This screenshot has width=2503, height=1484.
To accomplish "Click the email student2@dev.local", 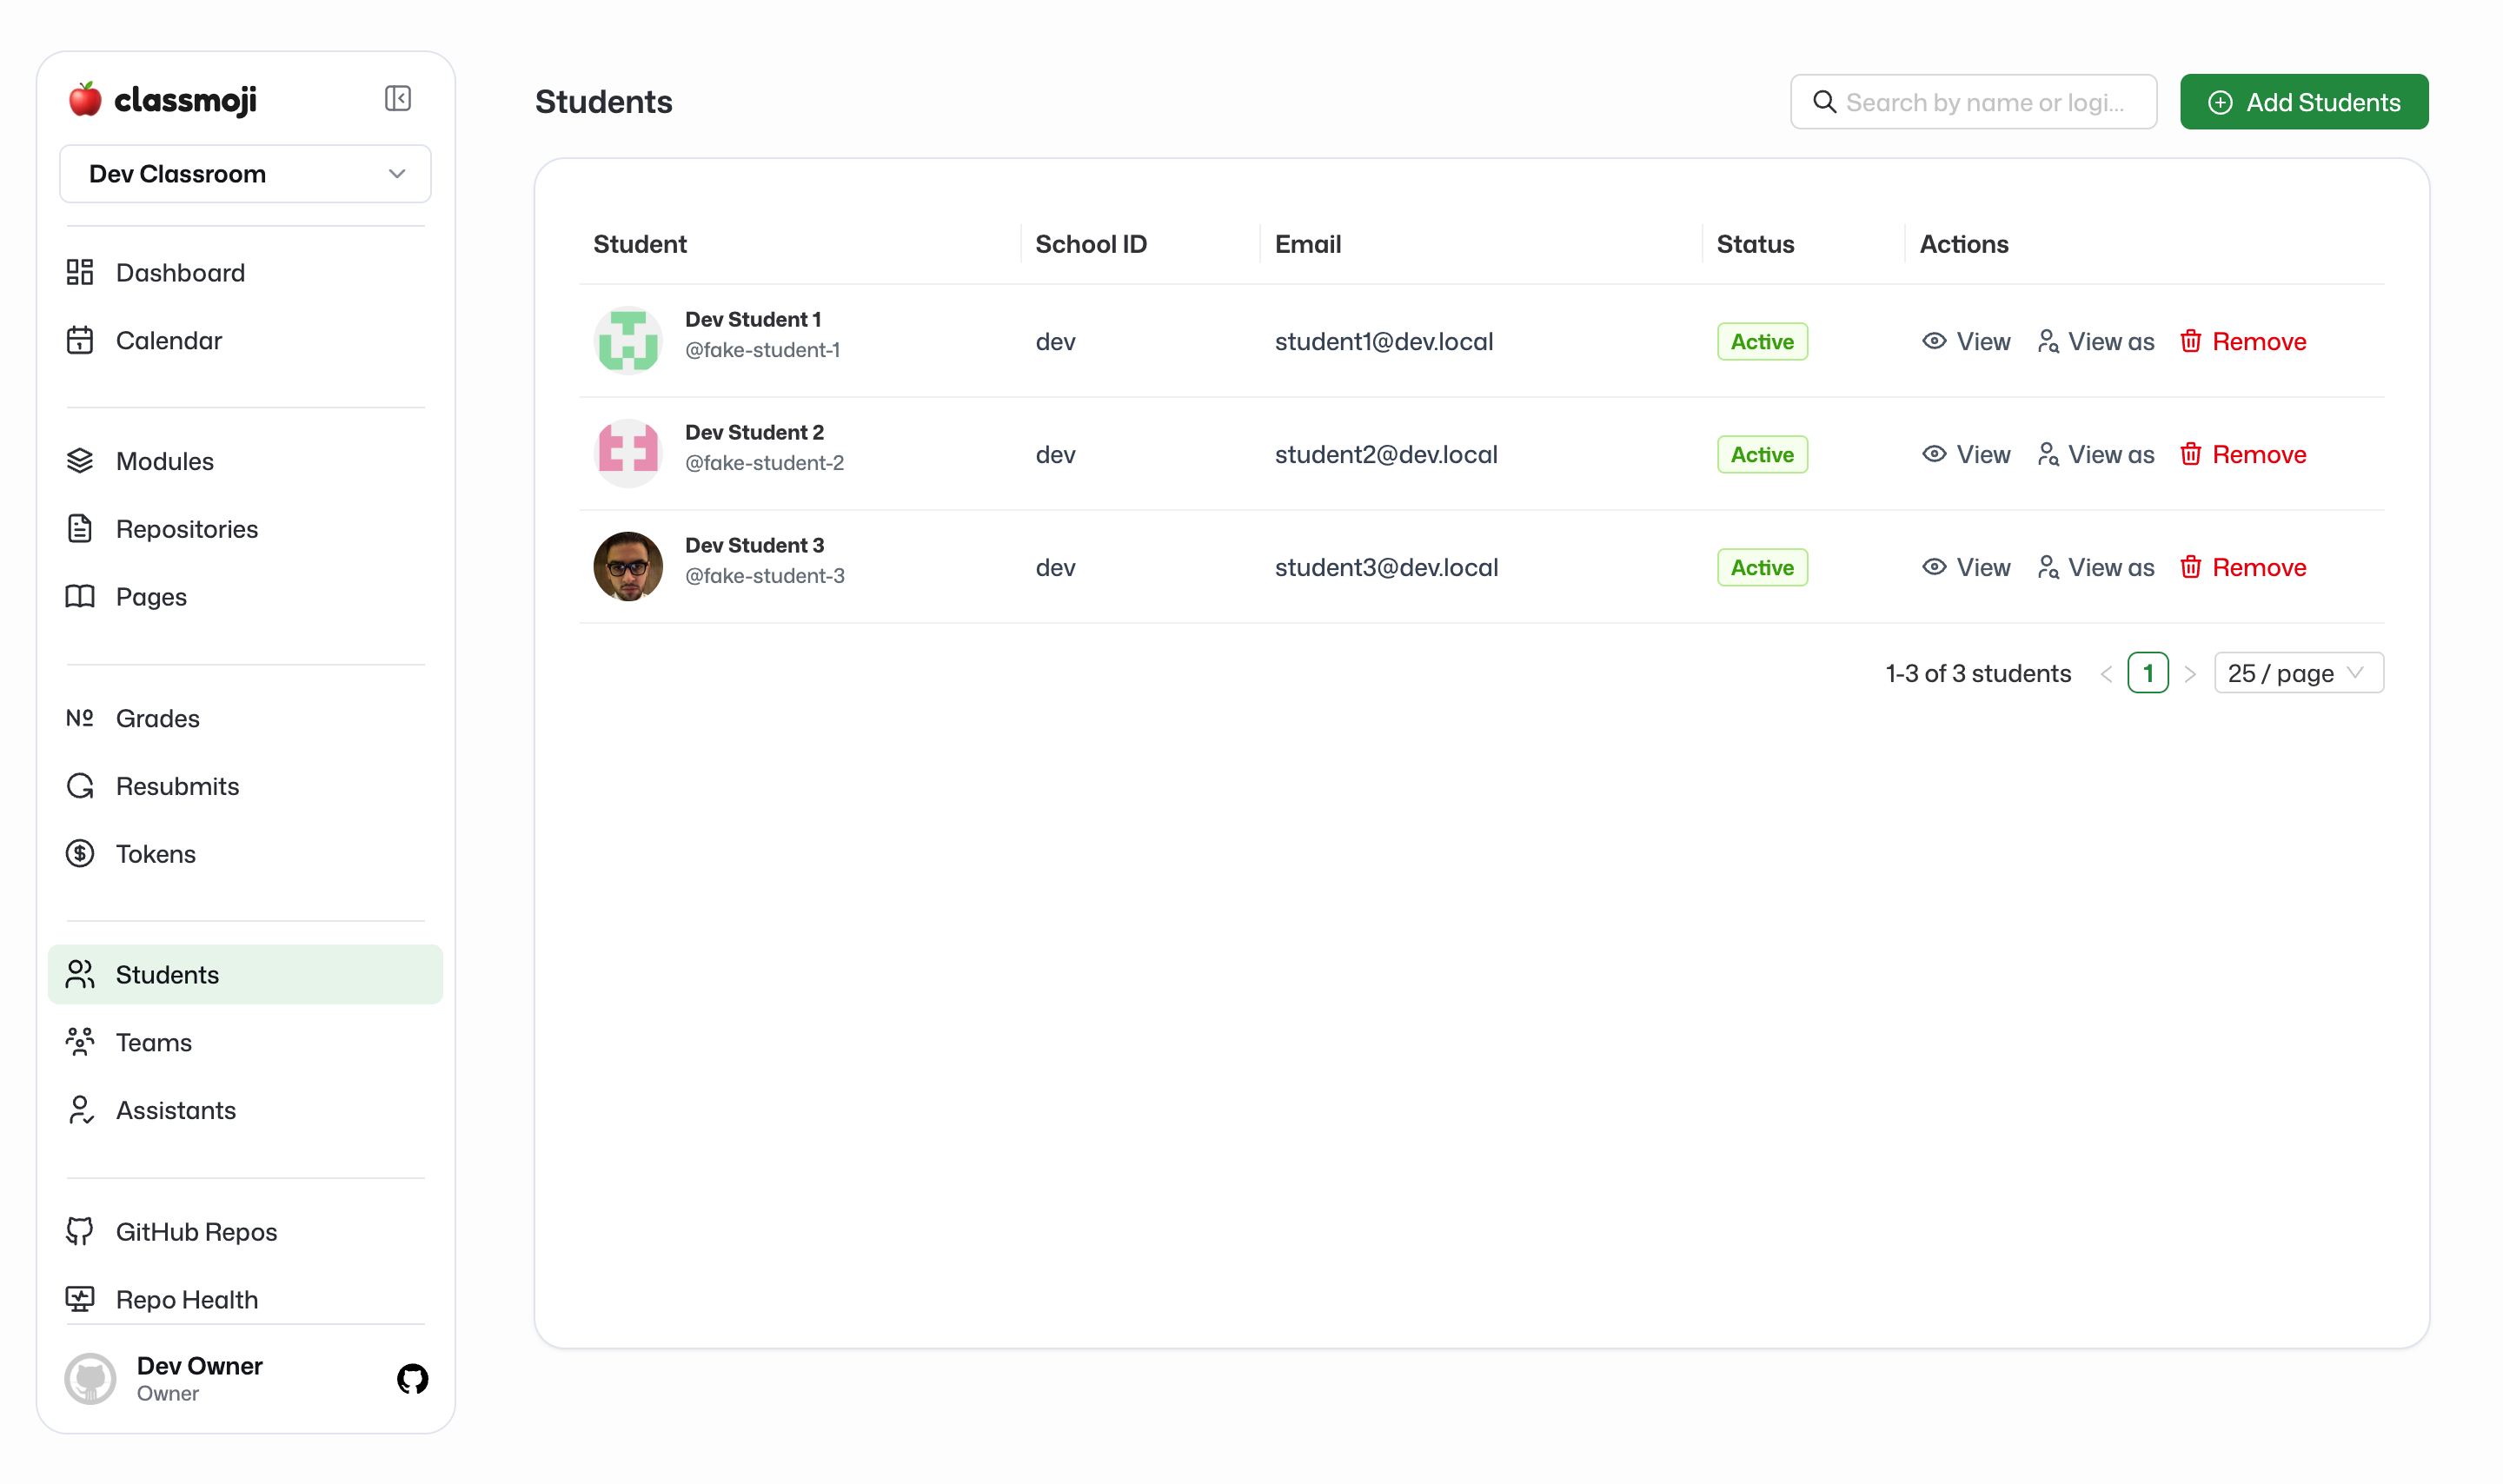I will (1386, 455).
